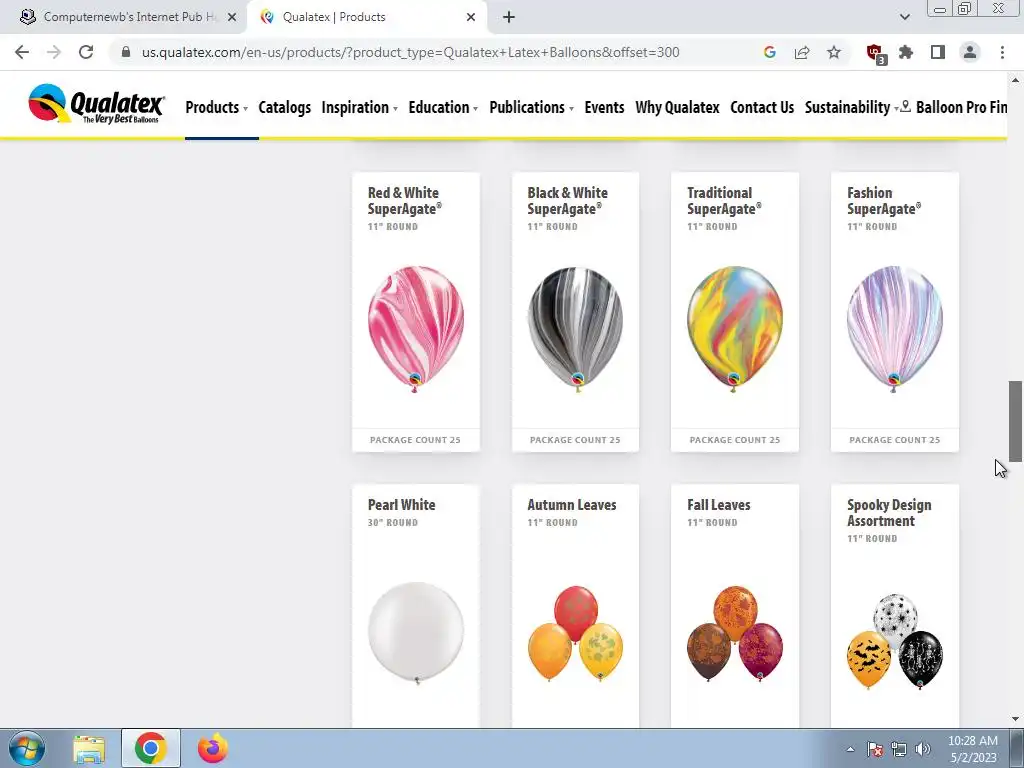Launch Firefox from the taskbar
Image resolution: width=1024 pixels, height=768 pixels.
[x=213, y=748]
